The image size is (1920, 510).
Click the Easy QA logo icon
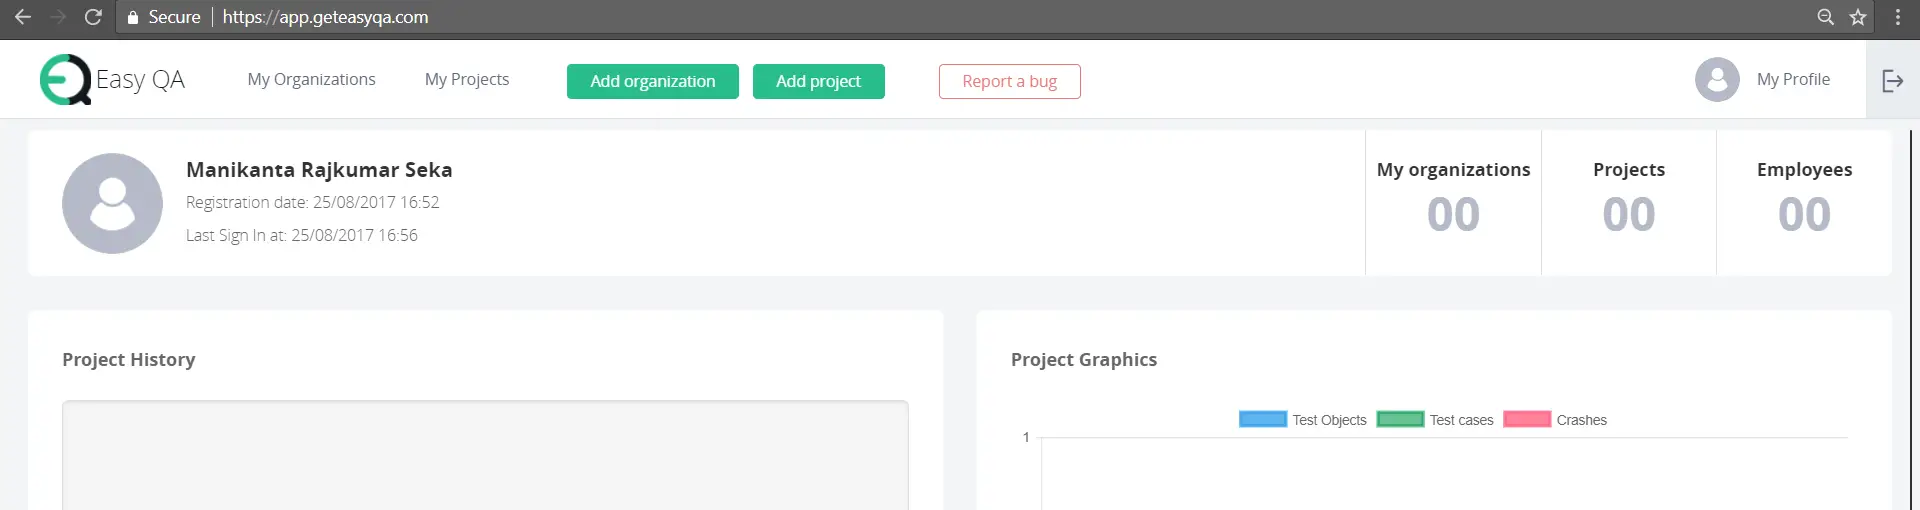click(66, 79)
